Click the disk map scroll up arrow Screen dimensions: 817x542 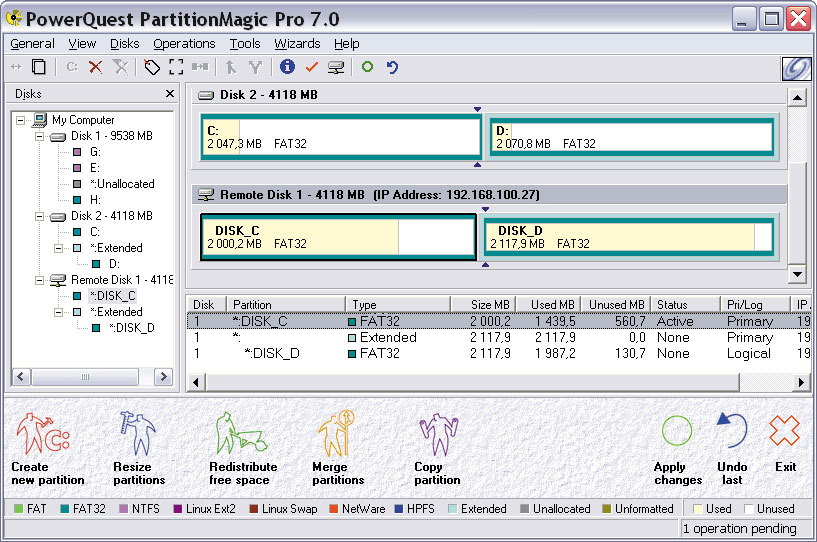[x=797, y=97]
